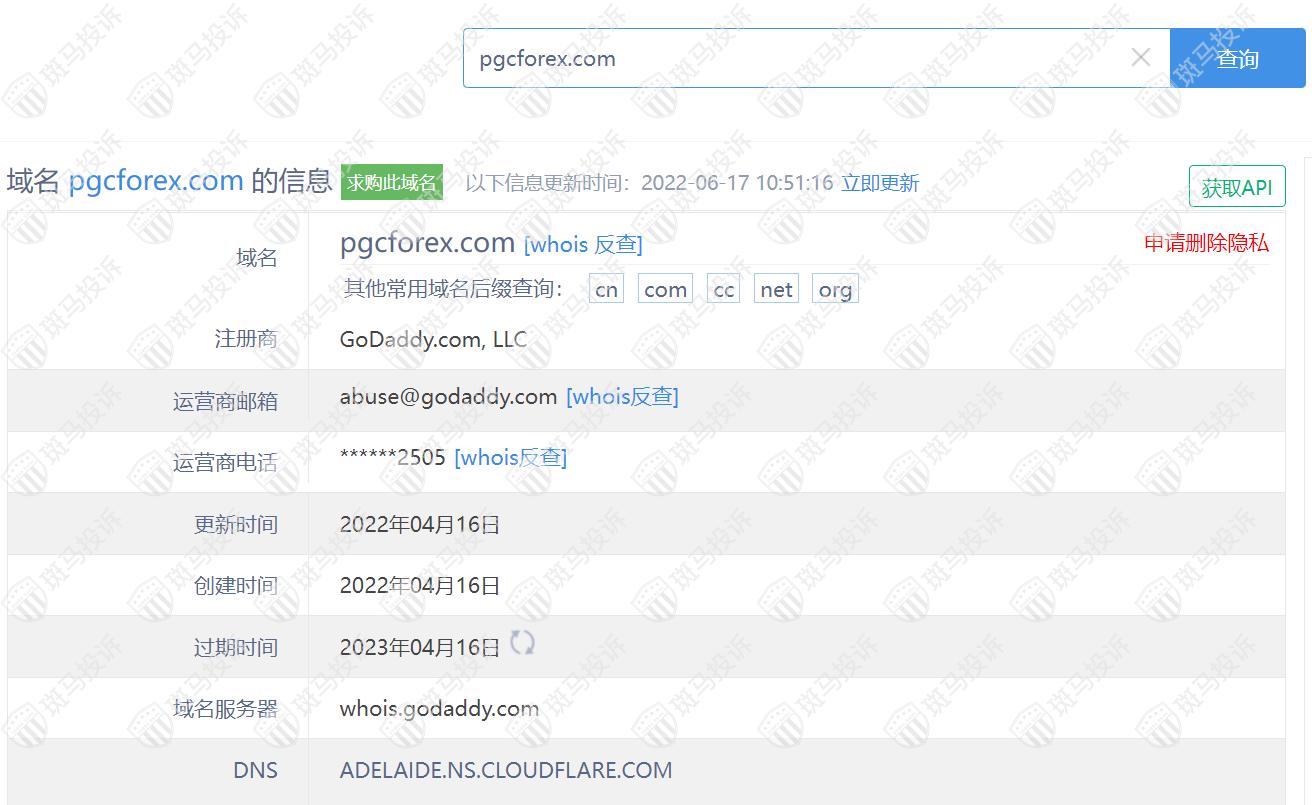
Task: Click the refresh icon beside expiration date
Action: 522,643
